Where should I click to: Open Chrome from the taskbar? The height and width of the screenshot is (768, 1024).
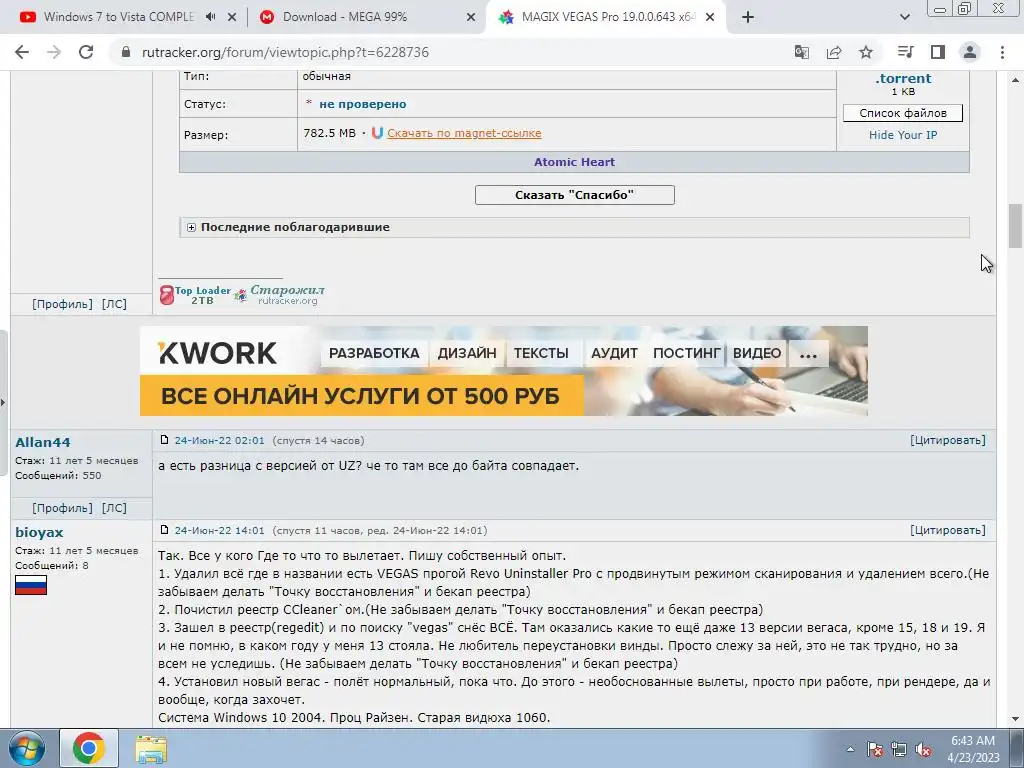click(x=89, y=748)
